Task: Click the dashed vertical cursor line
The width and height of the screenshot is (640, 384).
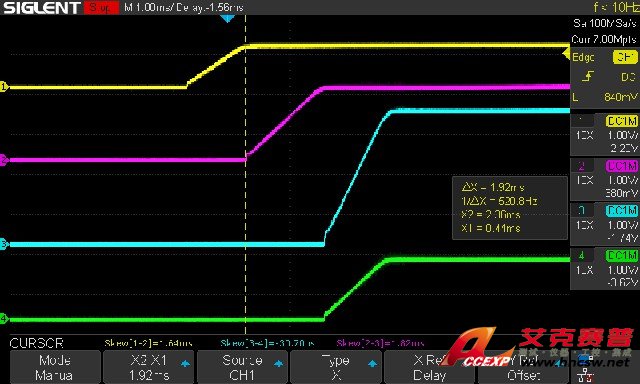Action: click(x=245, y=175)
